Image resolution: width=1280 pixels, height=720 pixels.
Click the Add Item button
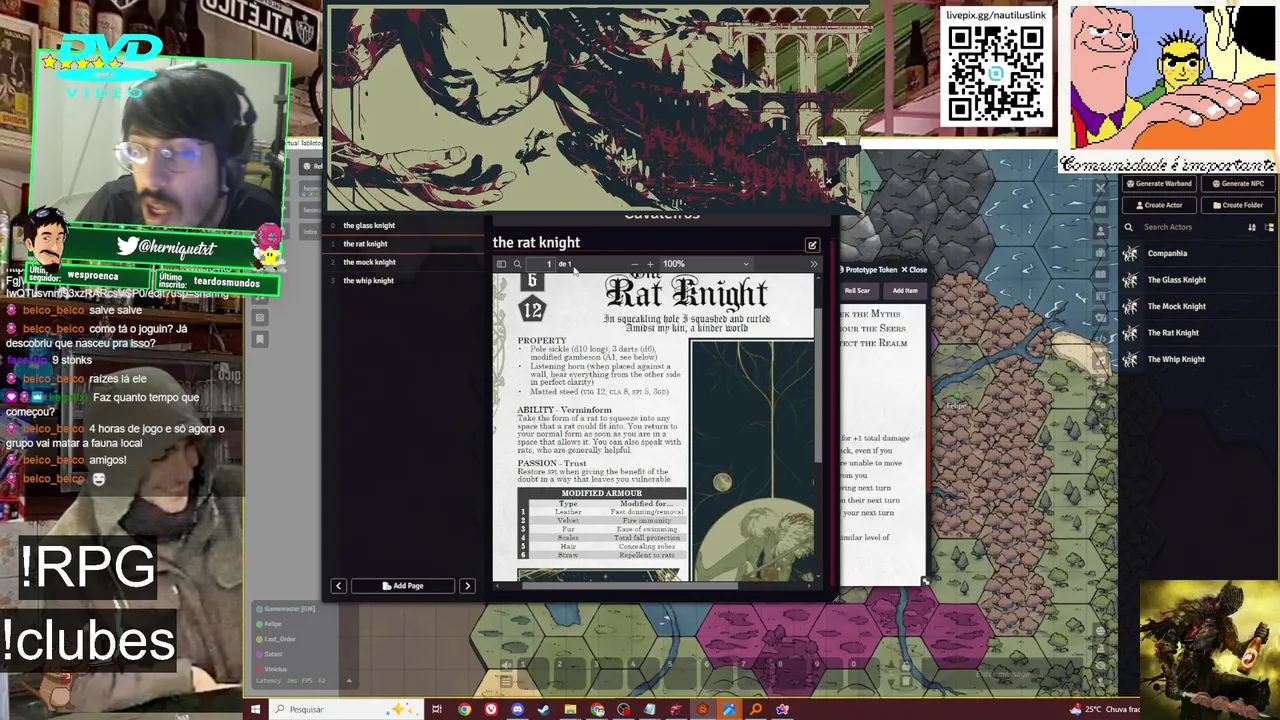[x=904, y=291]
